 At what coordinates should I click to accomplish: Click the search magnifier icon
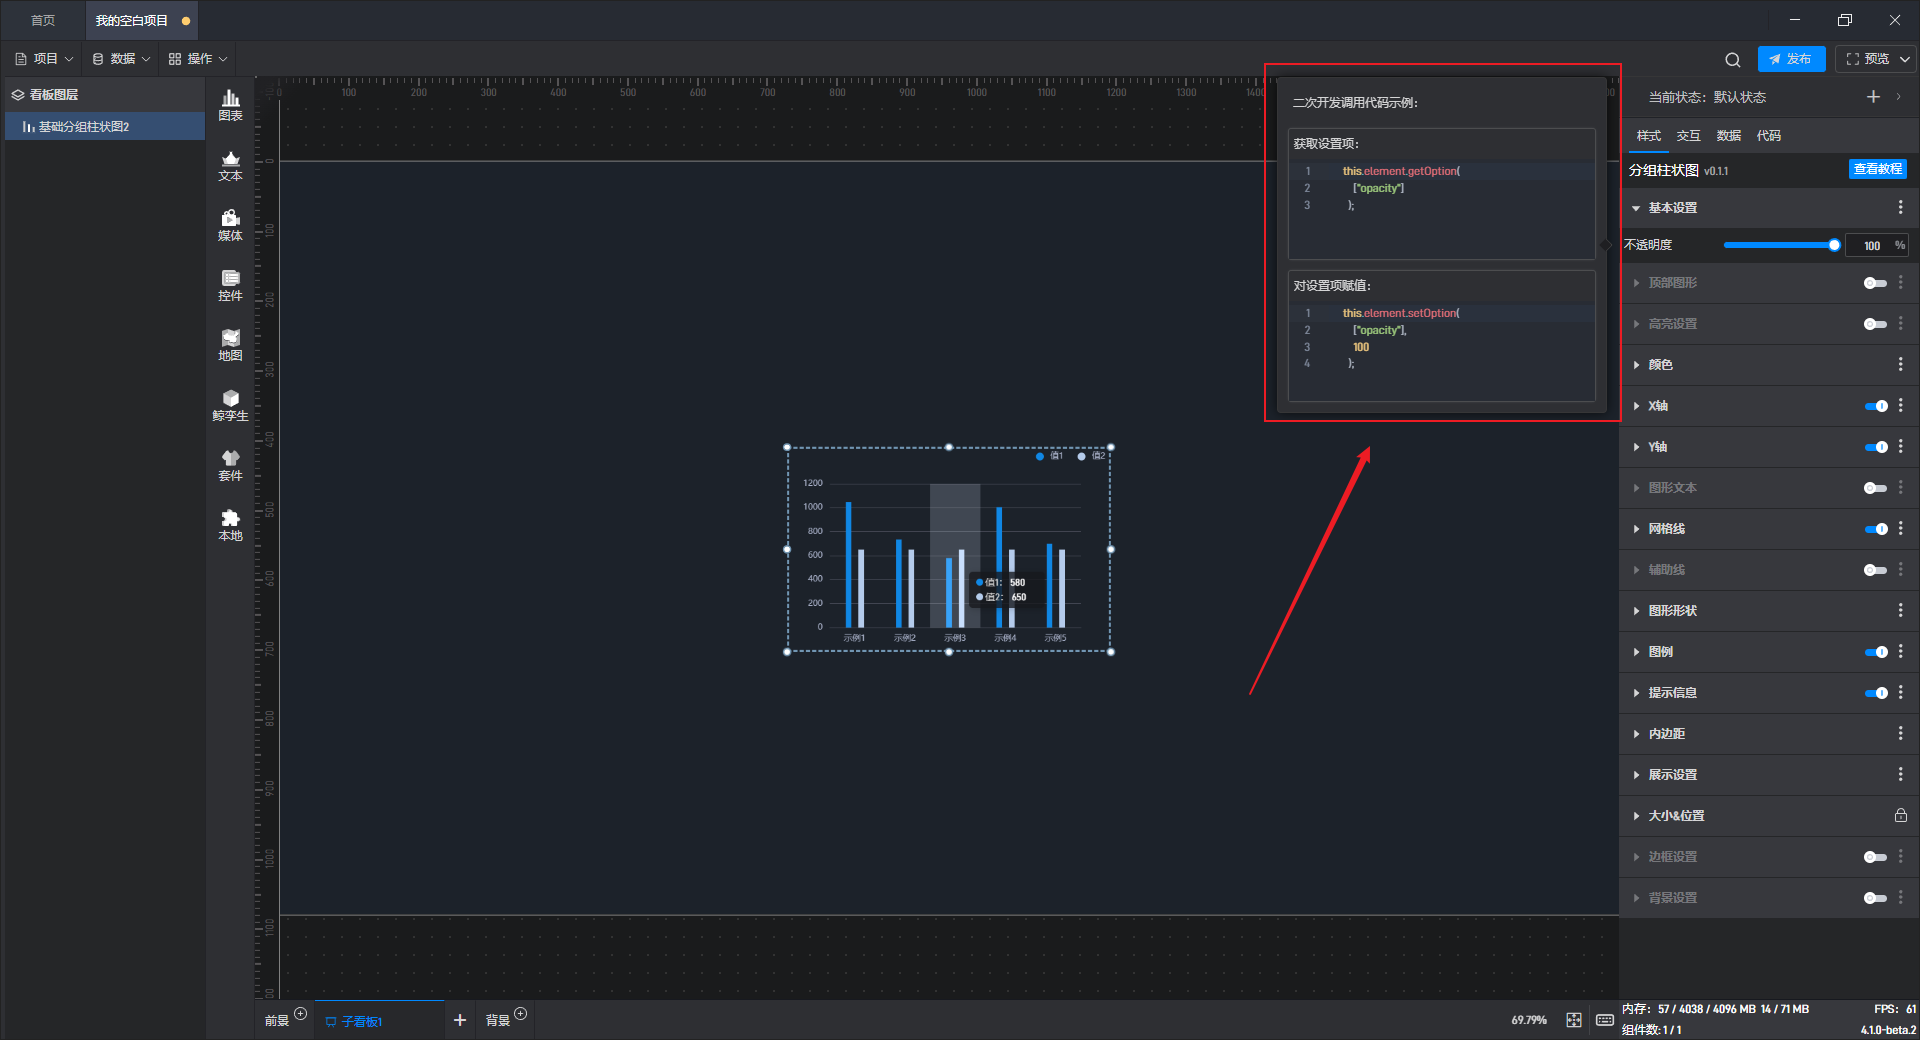click(1732, 59)
